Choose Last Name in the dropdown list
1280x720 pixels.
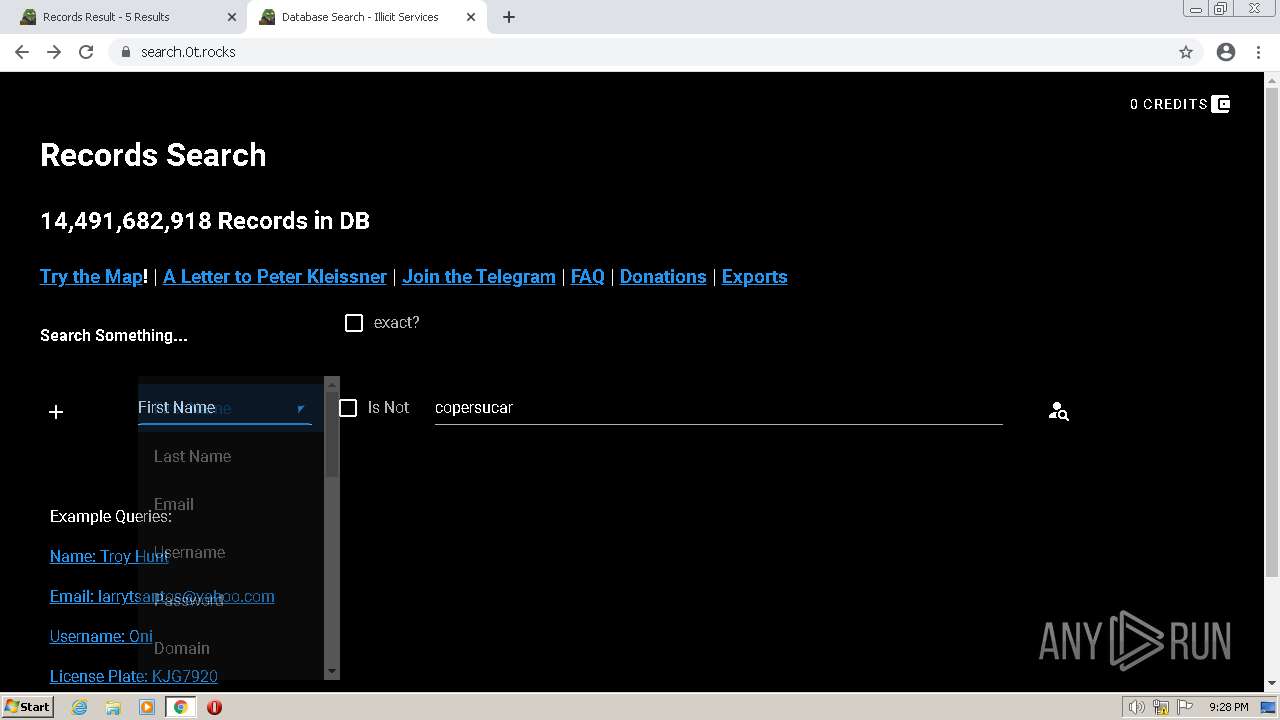coord(231,456)
